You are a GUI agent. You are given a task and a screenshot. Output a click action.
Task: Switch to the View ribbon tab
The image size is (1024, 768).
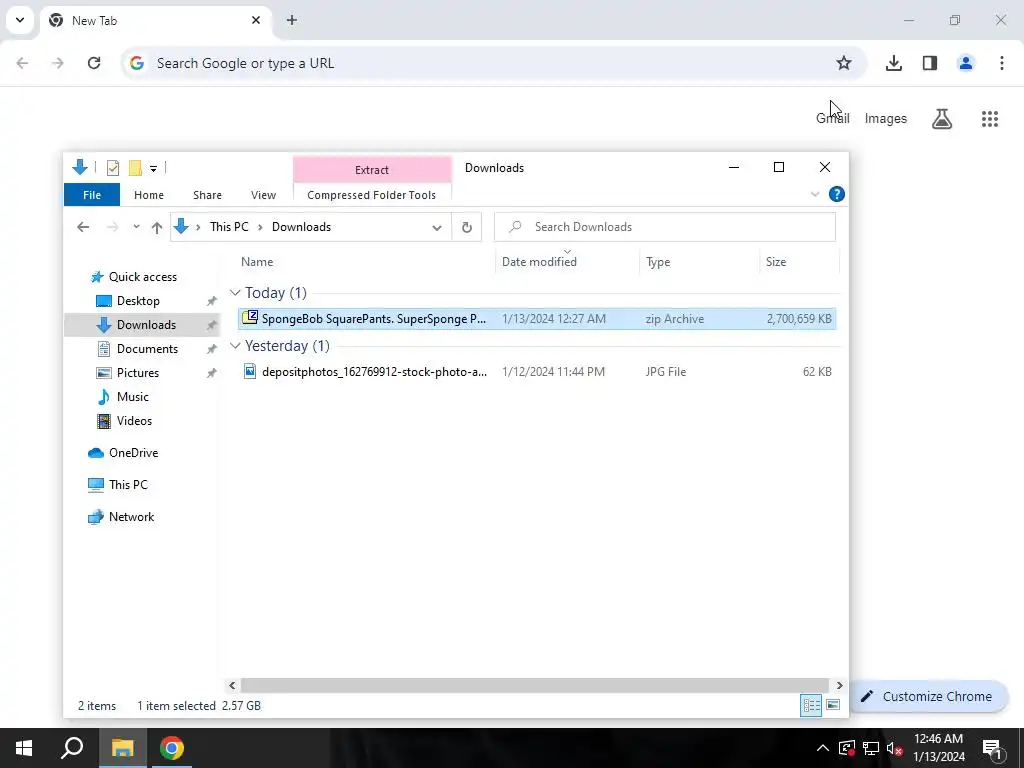pyautogui.click(x=263, y=195)
